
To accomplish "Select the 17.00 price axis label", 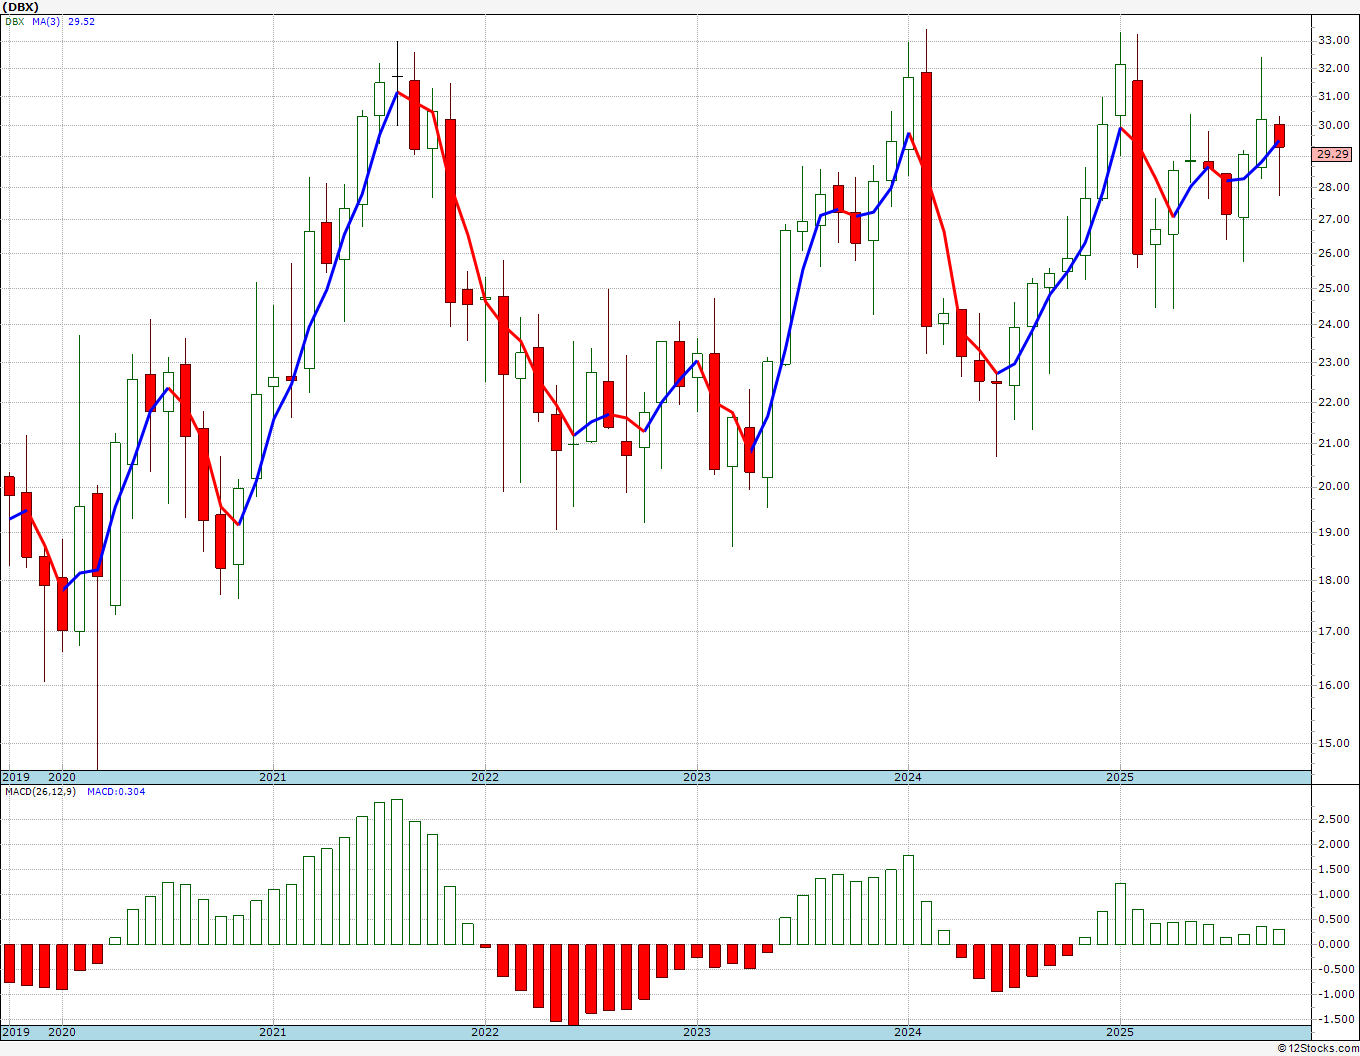I will pyautogui.click(x=1333, y=632).
